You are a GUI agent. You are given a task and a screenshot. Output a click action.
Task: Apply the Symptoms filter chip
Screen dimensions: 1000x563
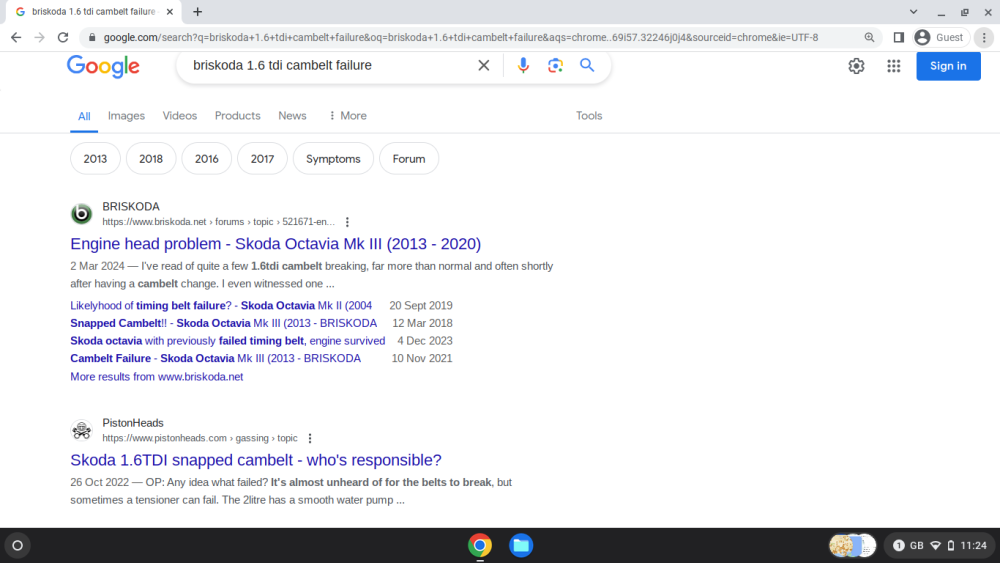pos(333,159)
